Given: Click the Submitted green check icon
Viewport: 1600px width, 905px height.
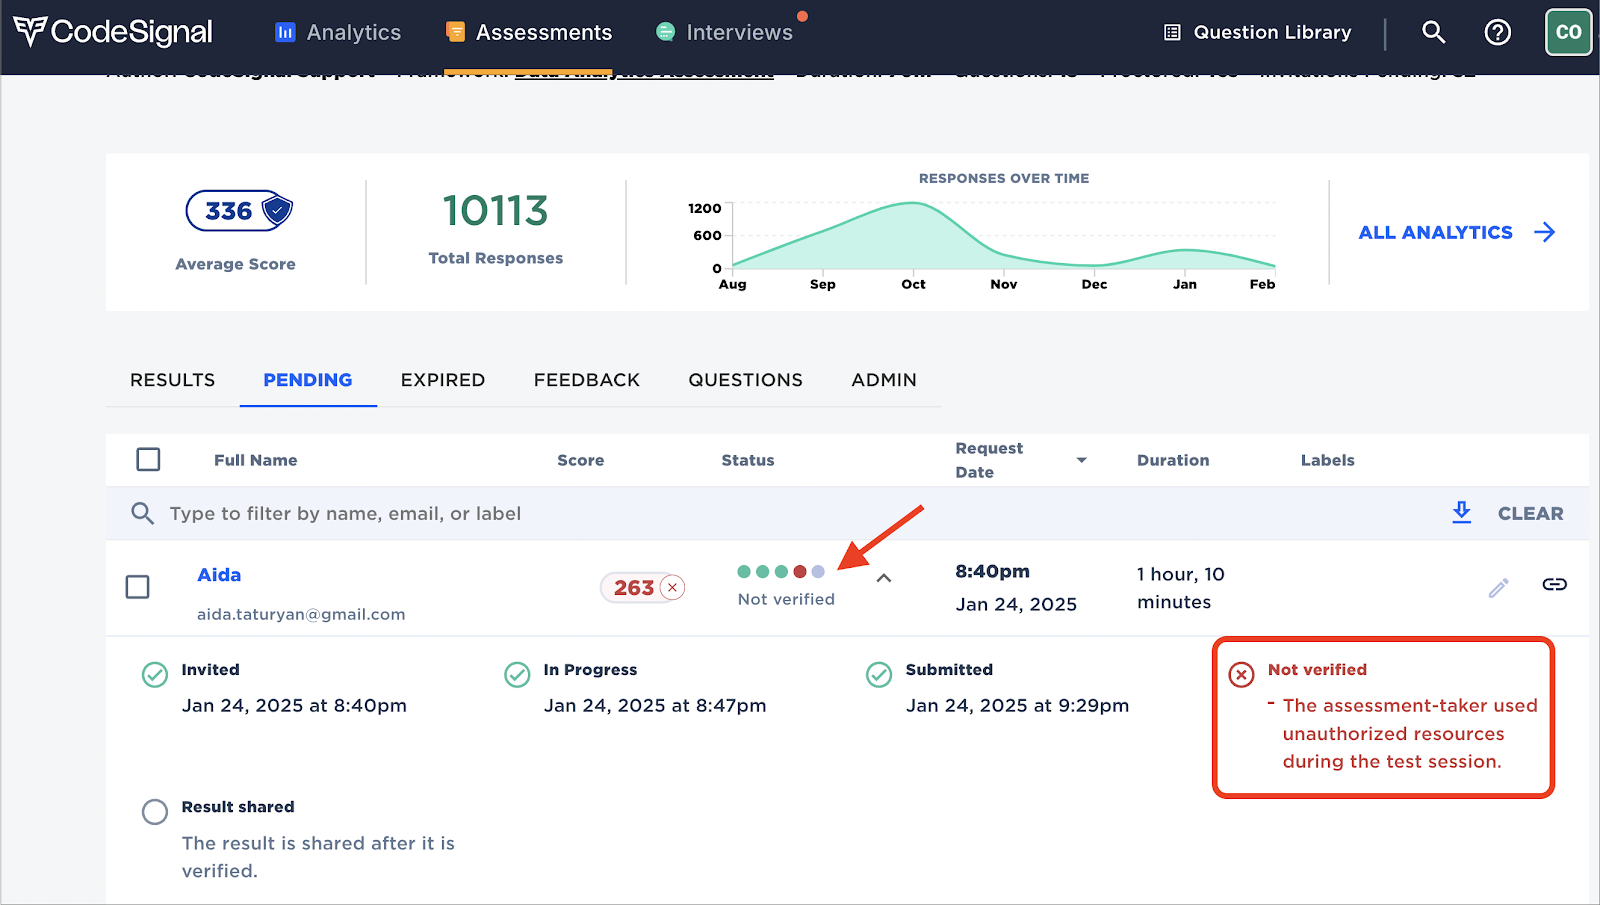Looking at the screenshot, I should (x=879, y=675).
